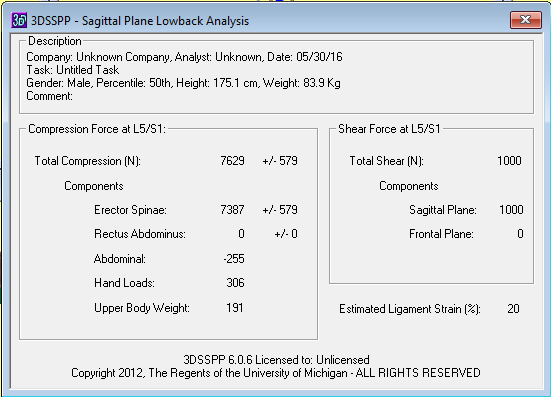The image size is (551, 397).
Task: Click the Components label under Total Compression
Action: [94, 186]
